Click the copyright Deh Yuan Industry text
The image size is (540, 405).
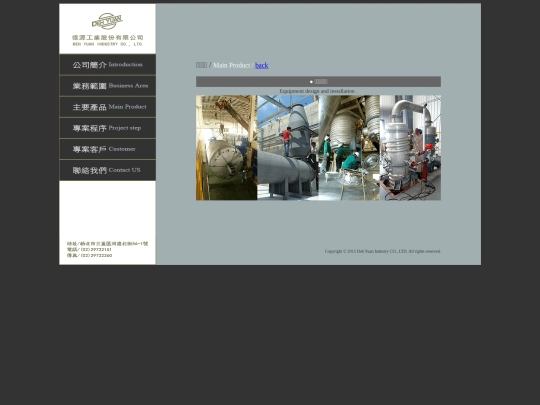383,251
